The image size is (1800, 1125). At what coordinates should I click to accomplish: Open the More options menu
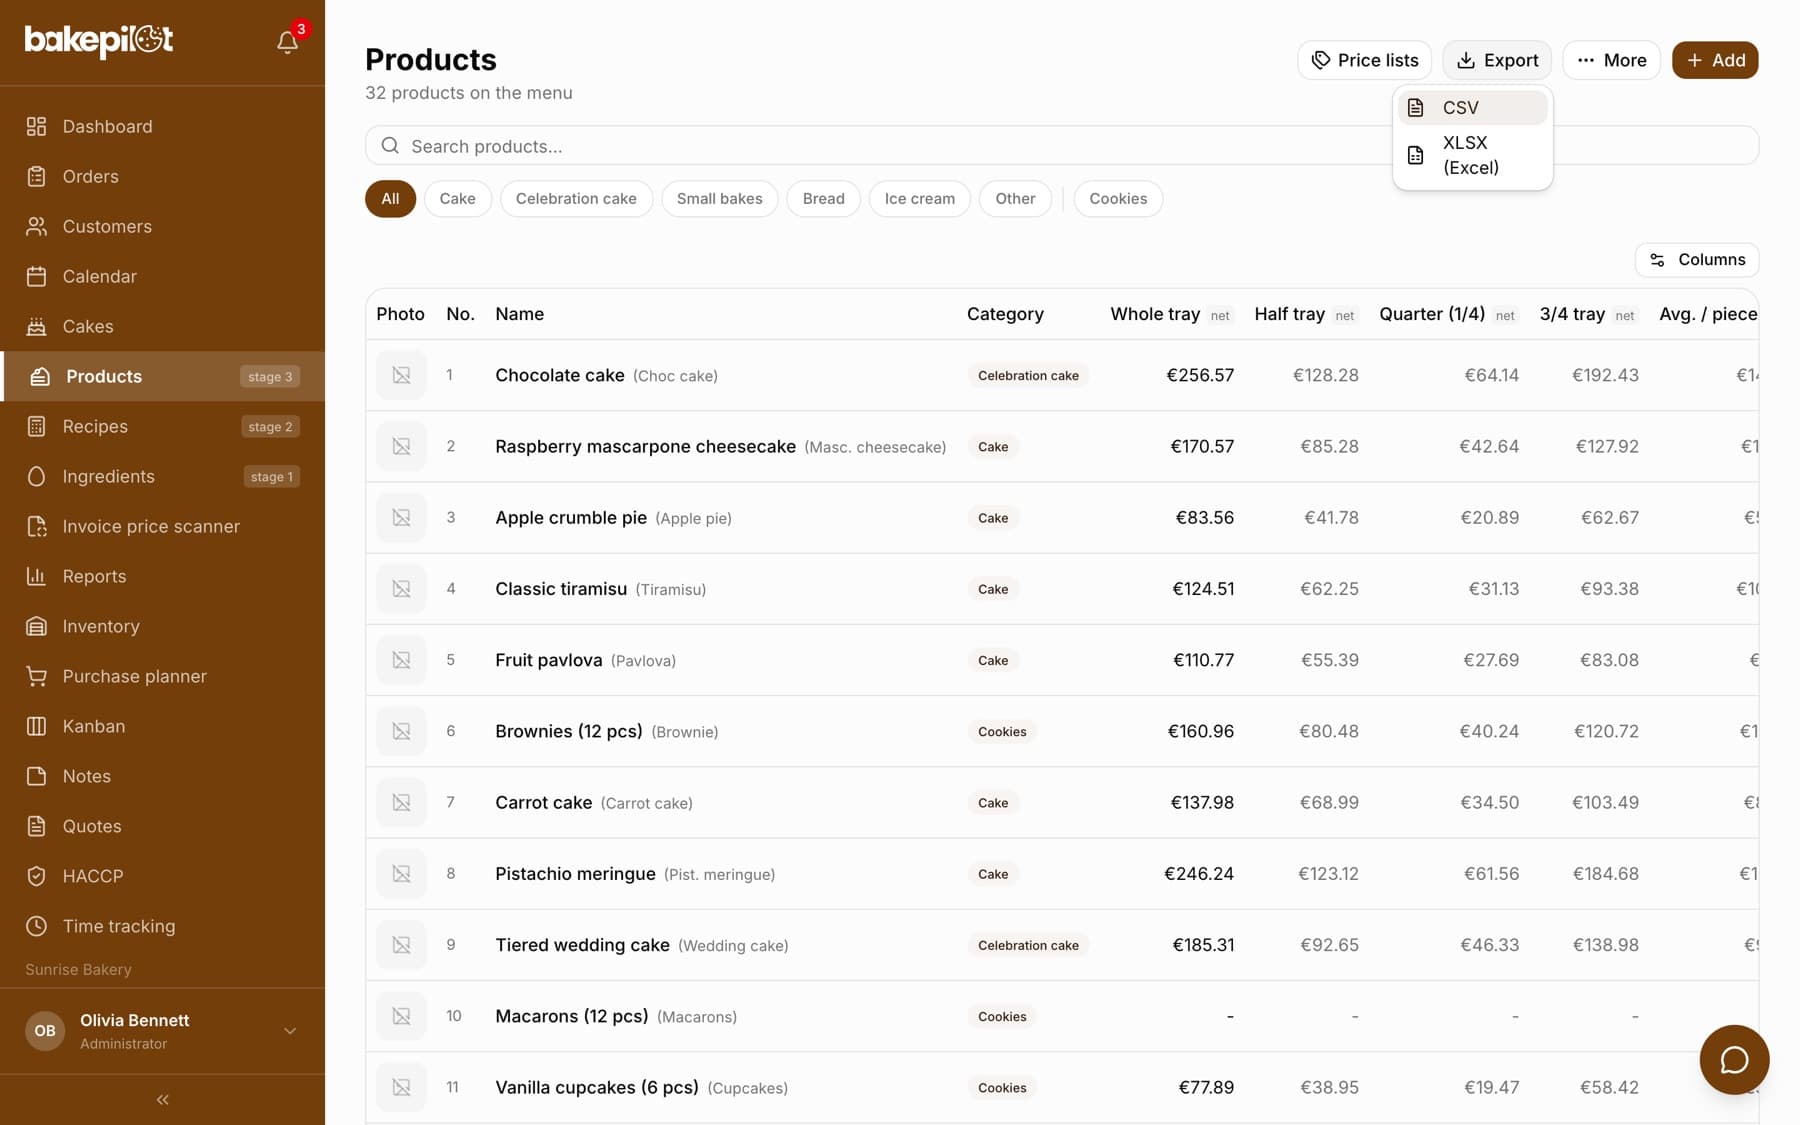point(1611,60)
